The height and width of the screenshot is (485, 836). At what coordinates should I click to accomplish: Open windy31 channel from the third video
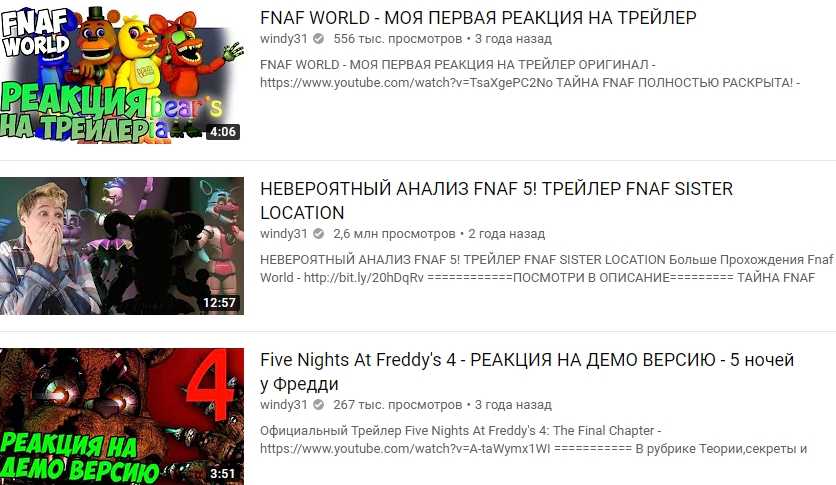coord(284,405)
